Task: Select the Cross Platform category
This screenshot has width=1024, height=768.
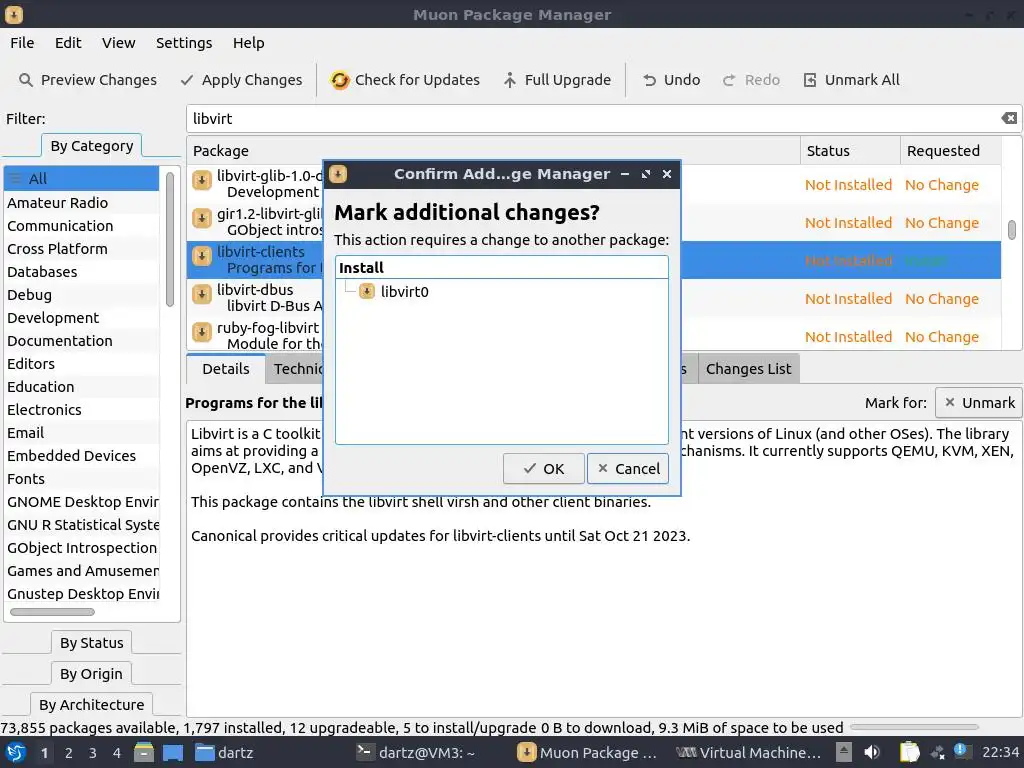Action: [x=81, y=249]
